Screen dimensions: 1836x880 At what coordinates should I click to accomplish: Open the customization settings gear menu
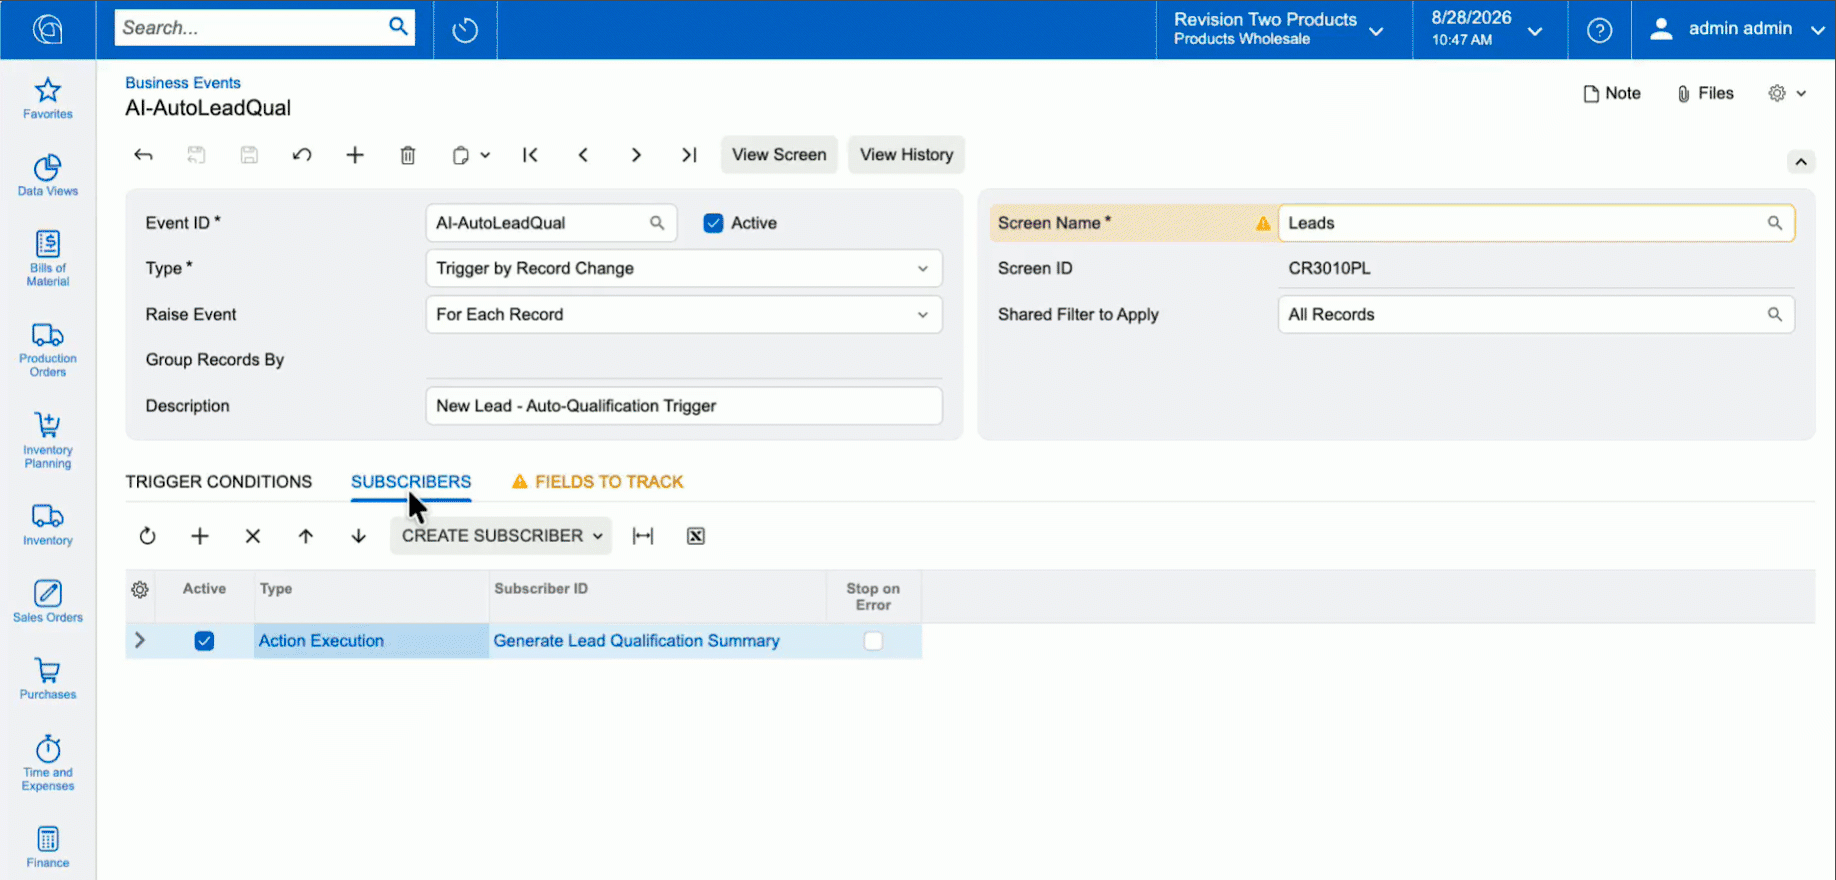1786,93
